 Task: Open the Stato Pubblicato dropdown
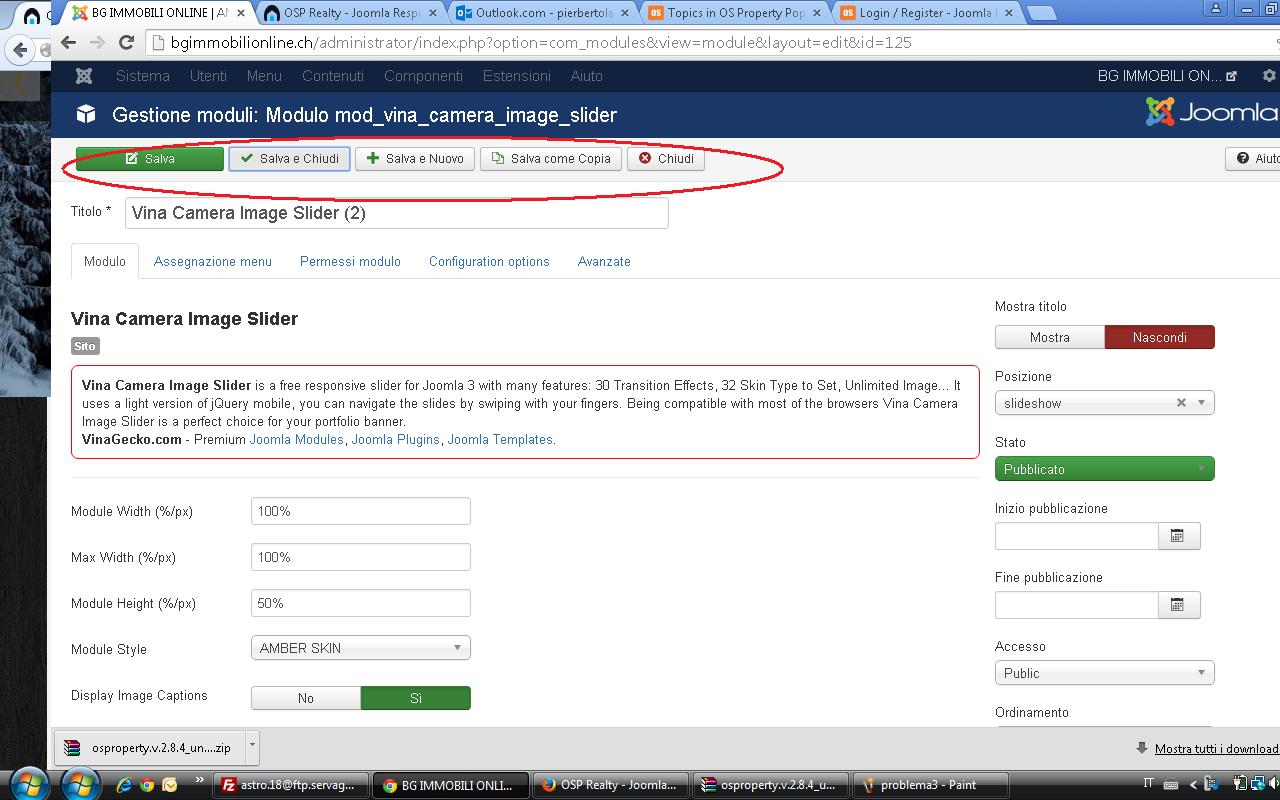coord(1105,469)
